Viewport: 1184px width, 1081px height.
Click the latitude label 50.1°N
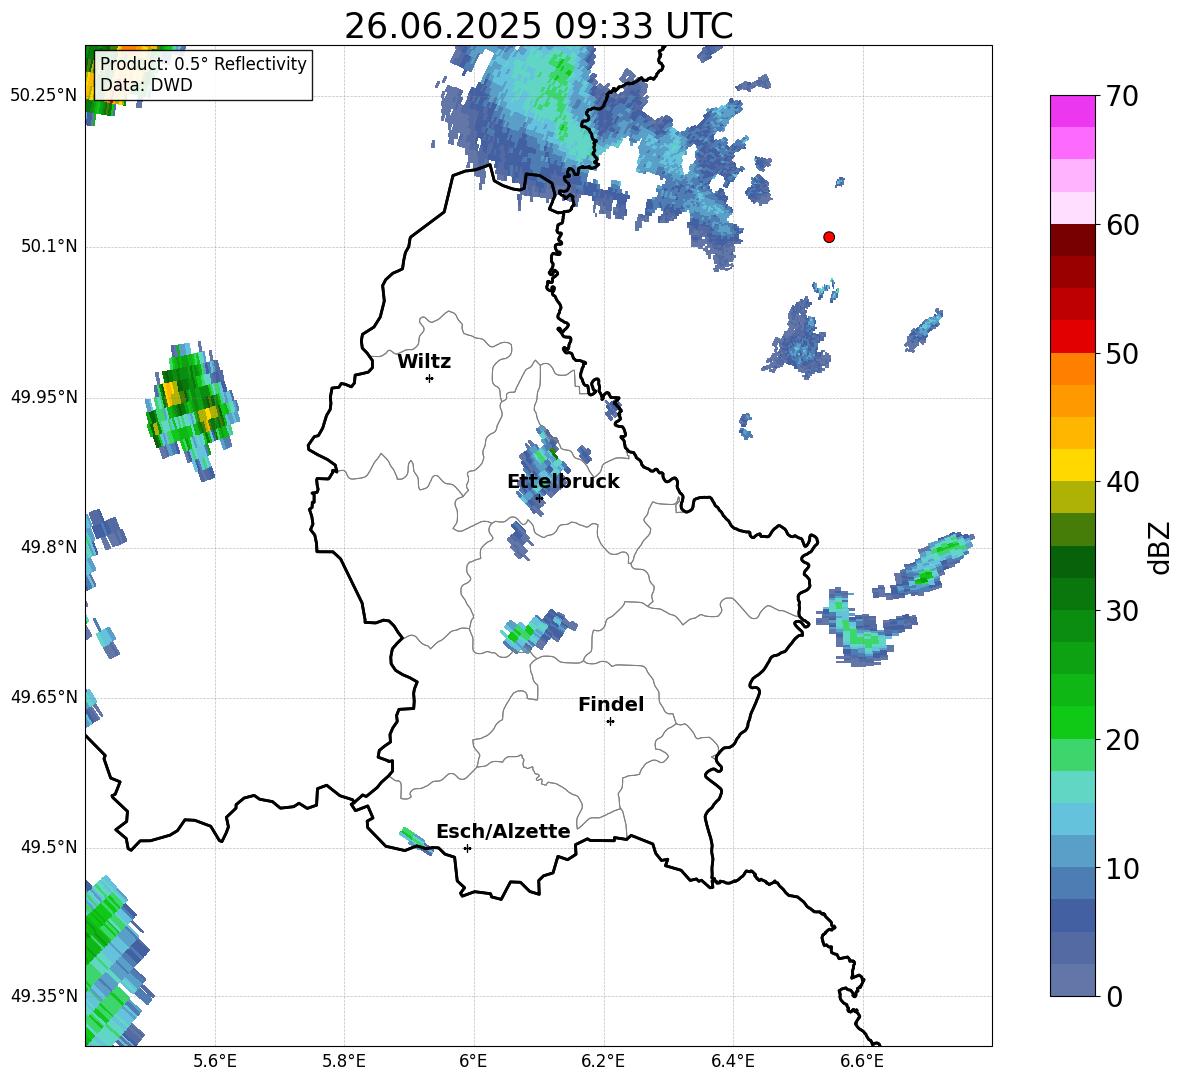[48, 247]
